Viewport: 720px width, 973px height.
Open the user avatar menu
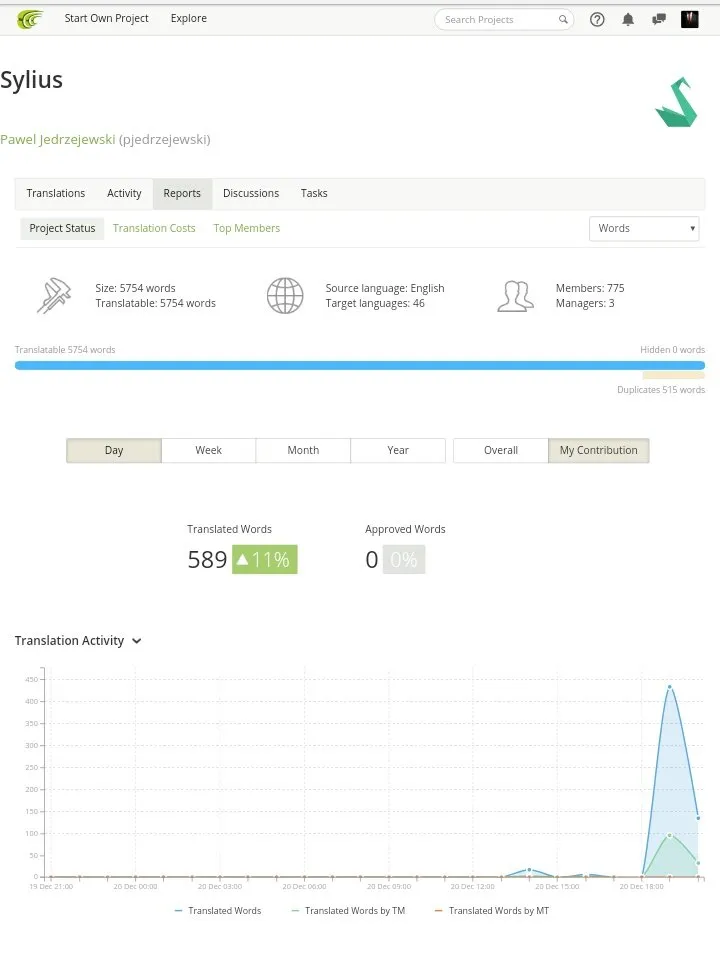[x=690, y=19]
